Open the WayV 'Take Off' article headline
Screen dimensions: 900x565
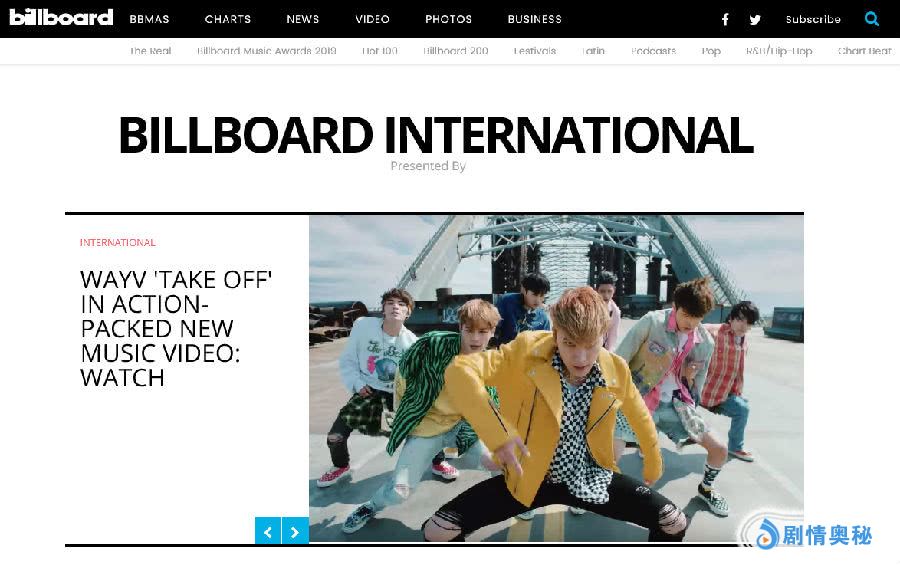point(176,328)
